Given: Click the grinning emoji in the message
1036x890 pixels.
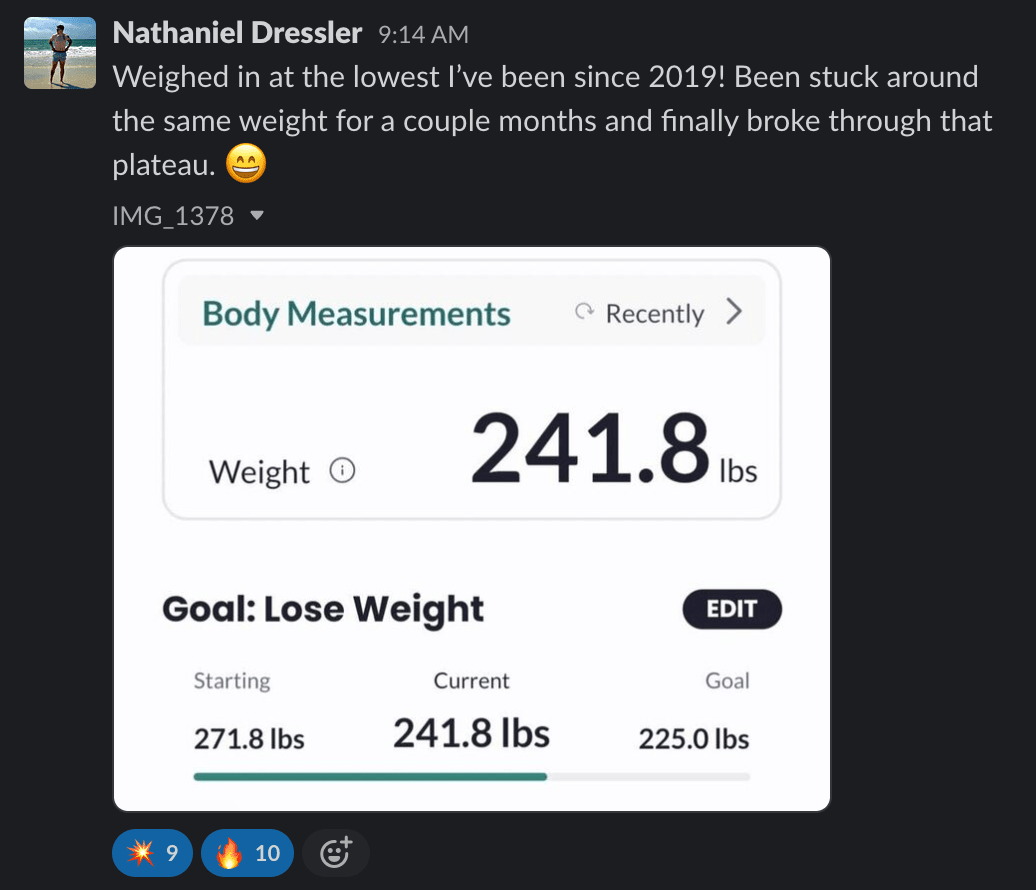Looking at the screenshot, I should (246, 163).
